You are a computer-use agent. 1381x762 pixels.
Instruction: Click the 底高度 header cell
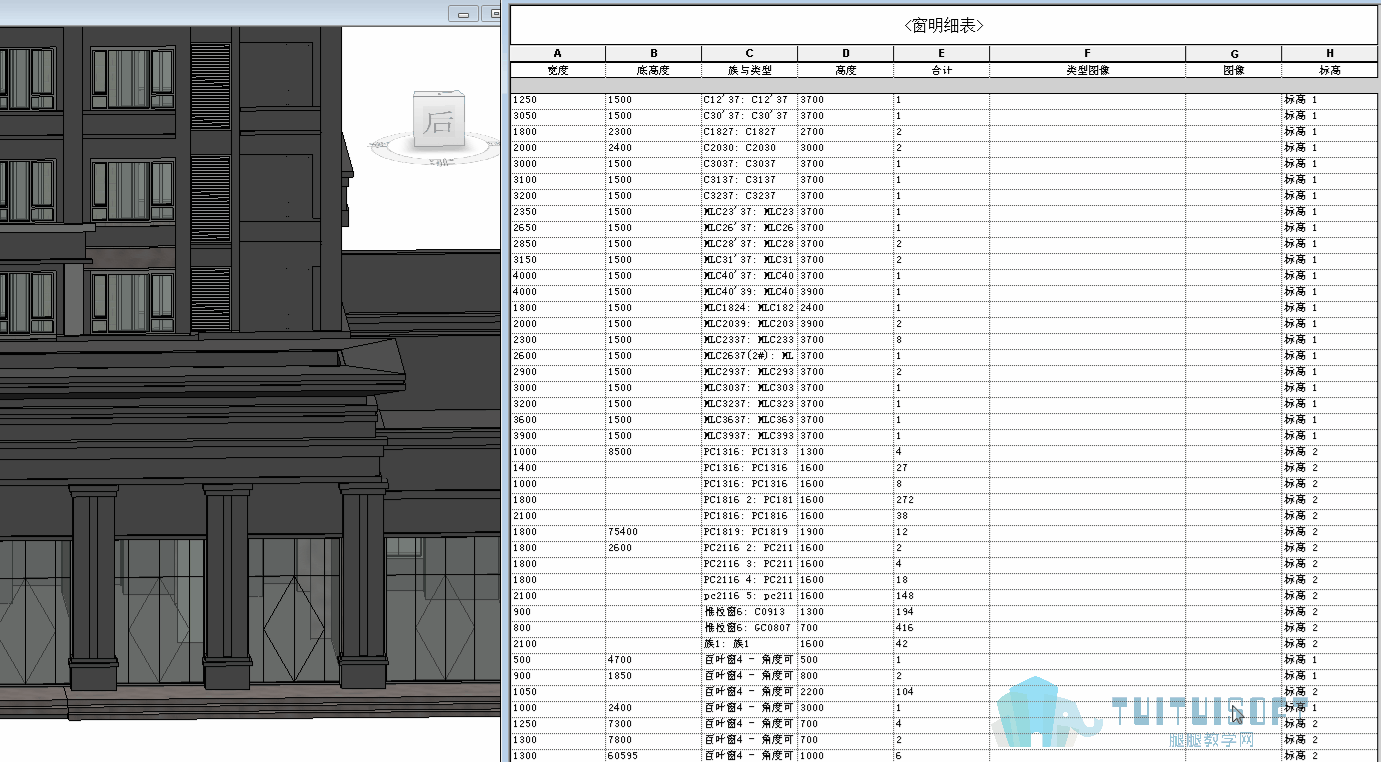(653, 70)
